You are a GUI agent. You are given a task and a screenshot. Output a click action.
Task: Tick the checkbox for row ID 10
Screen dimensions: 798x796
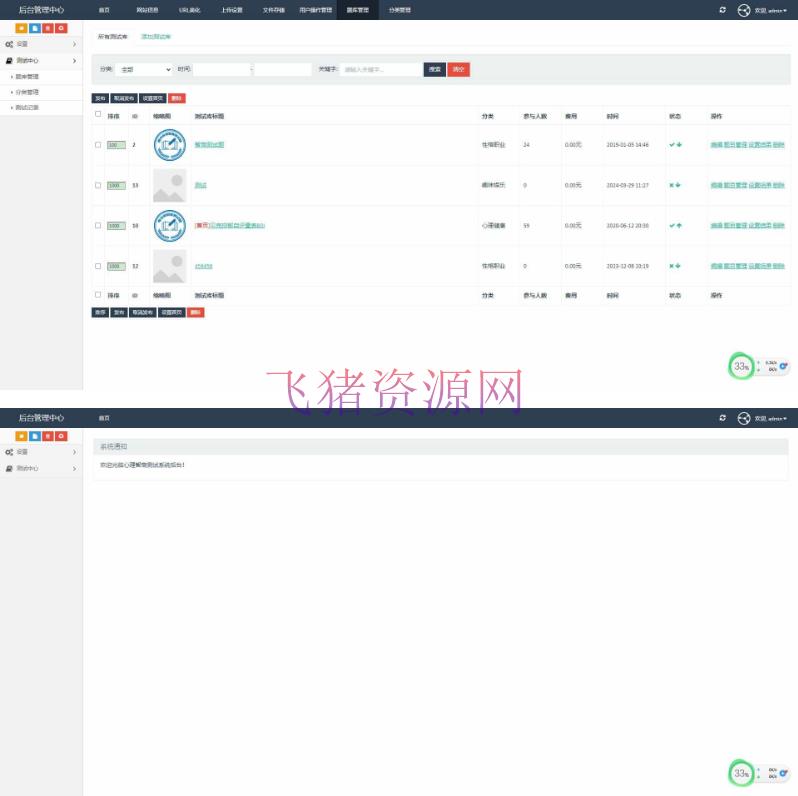[98, 225]
